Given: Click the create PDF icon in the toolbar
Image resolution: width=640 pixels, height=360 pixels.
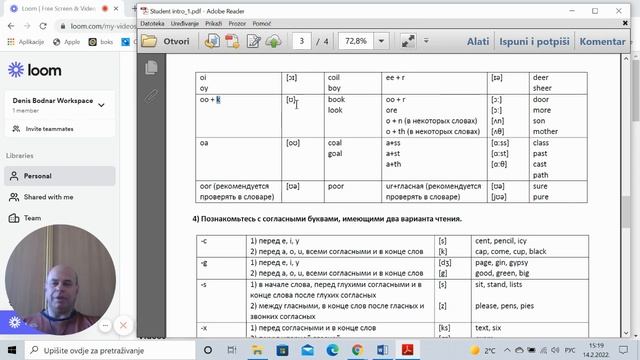Looking at the screenshot, I should coord(232,41).
